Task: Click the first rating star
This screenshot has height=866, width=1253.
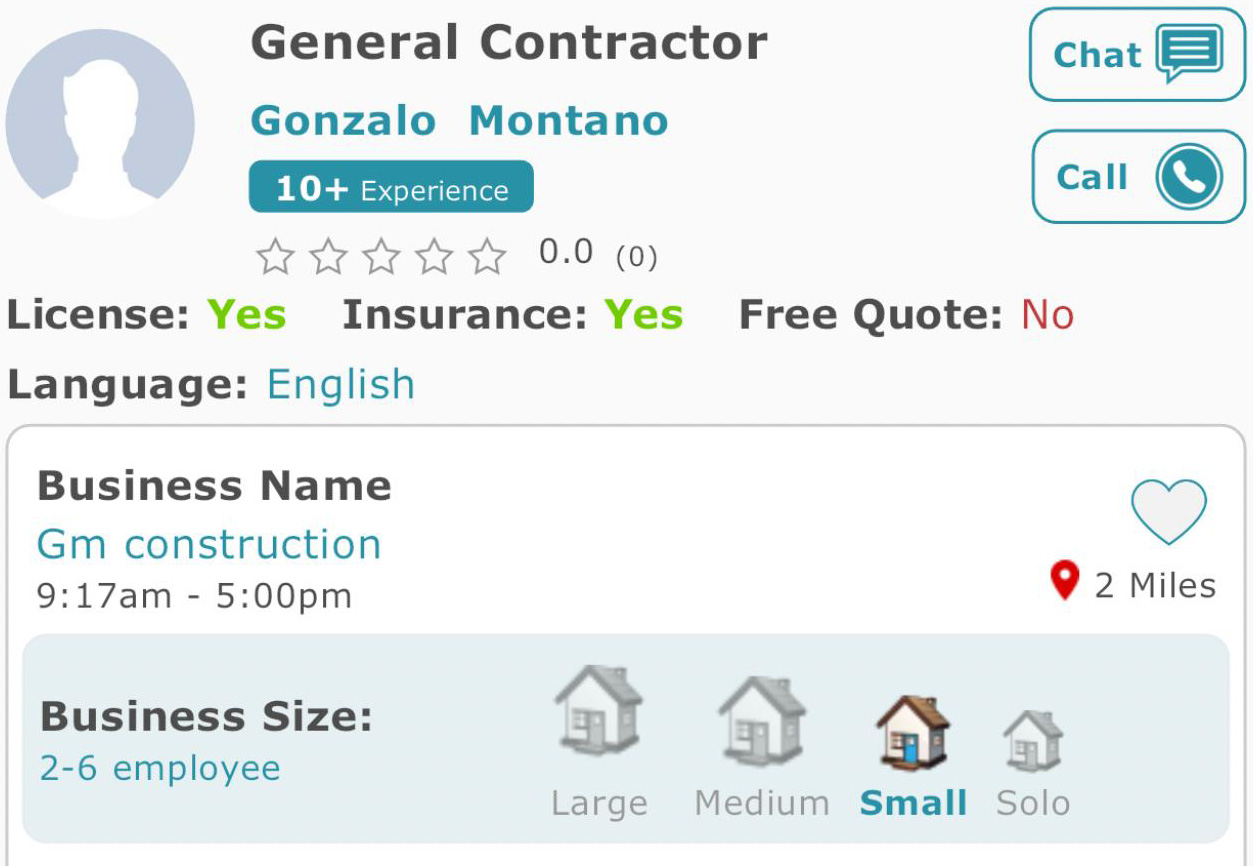Action: 275,256
